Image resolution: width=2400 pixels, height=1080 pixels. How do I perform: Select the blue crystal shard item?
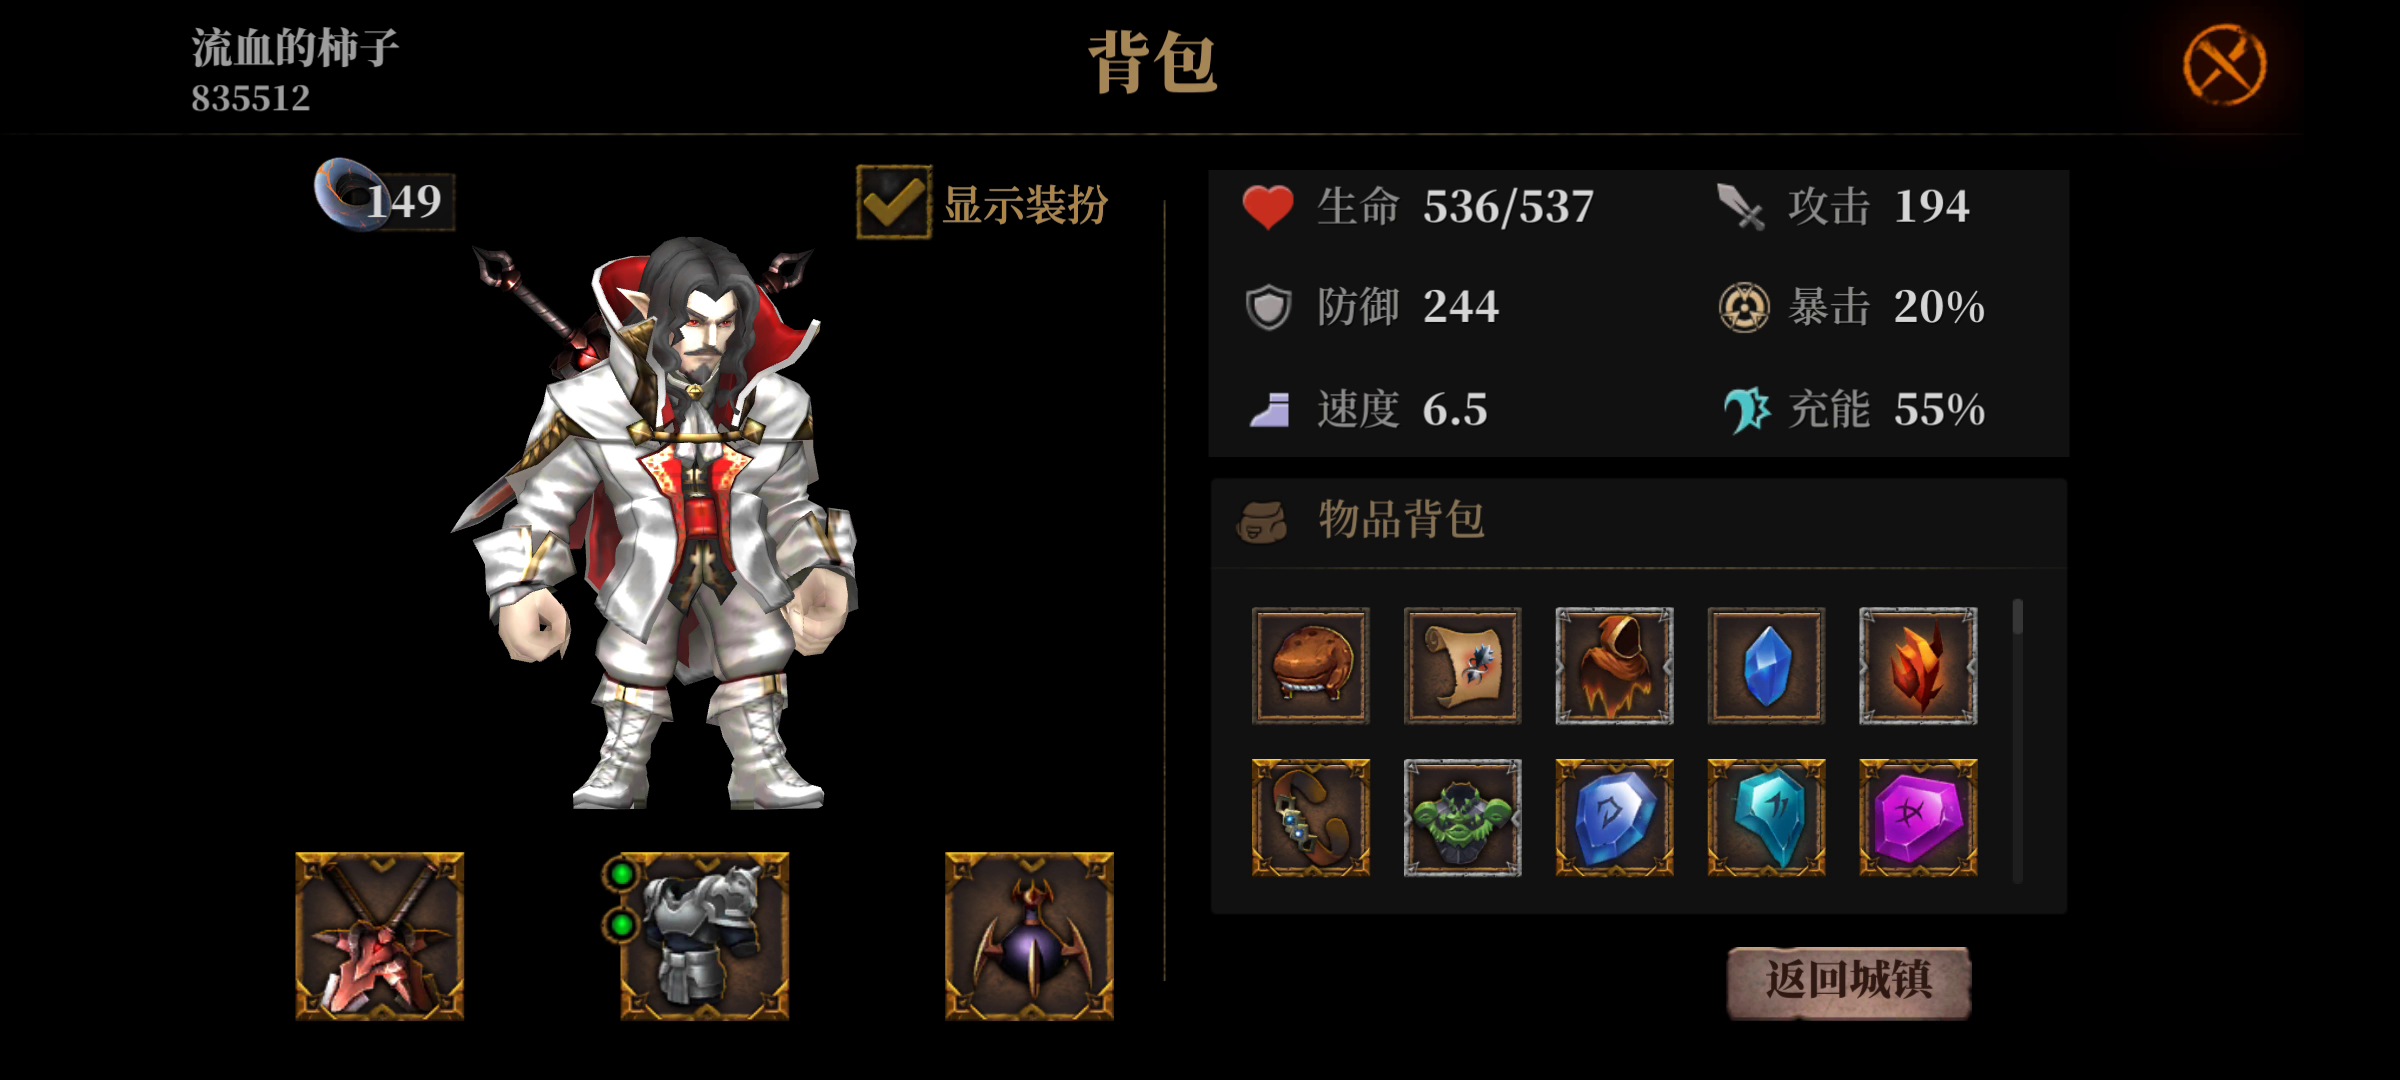click(x=1766, y=666)
